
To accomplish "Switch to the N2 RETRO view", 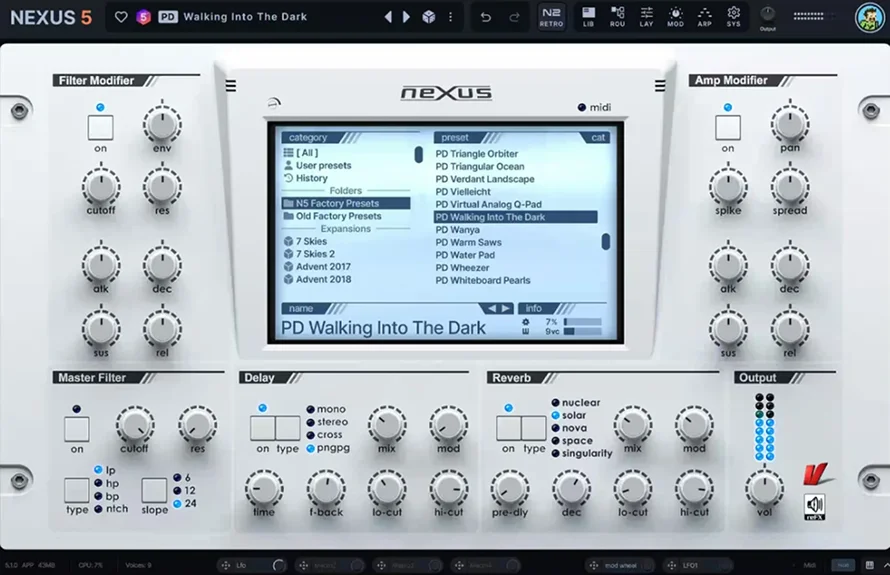I will tap(551, 16).
